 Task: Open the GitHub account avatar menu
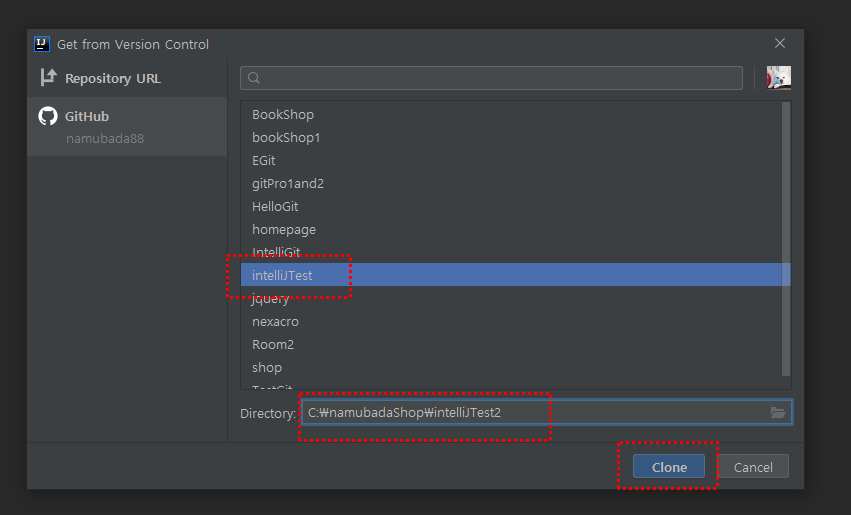(x=778, y=78)
